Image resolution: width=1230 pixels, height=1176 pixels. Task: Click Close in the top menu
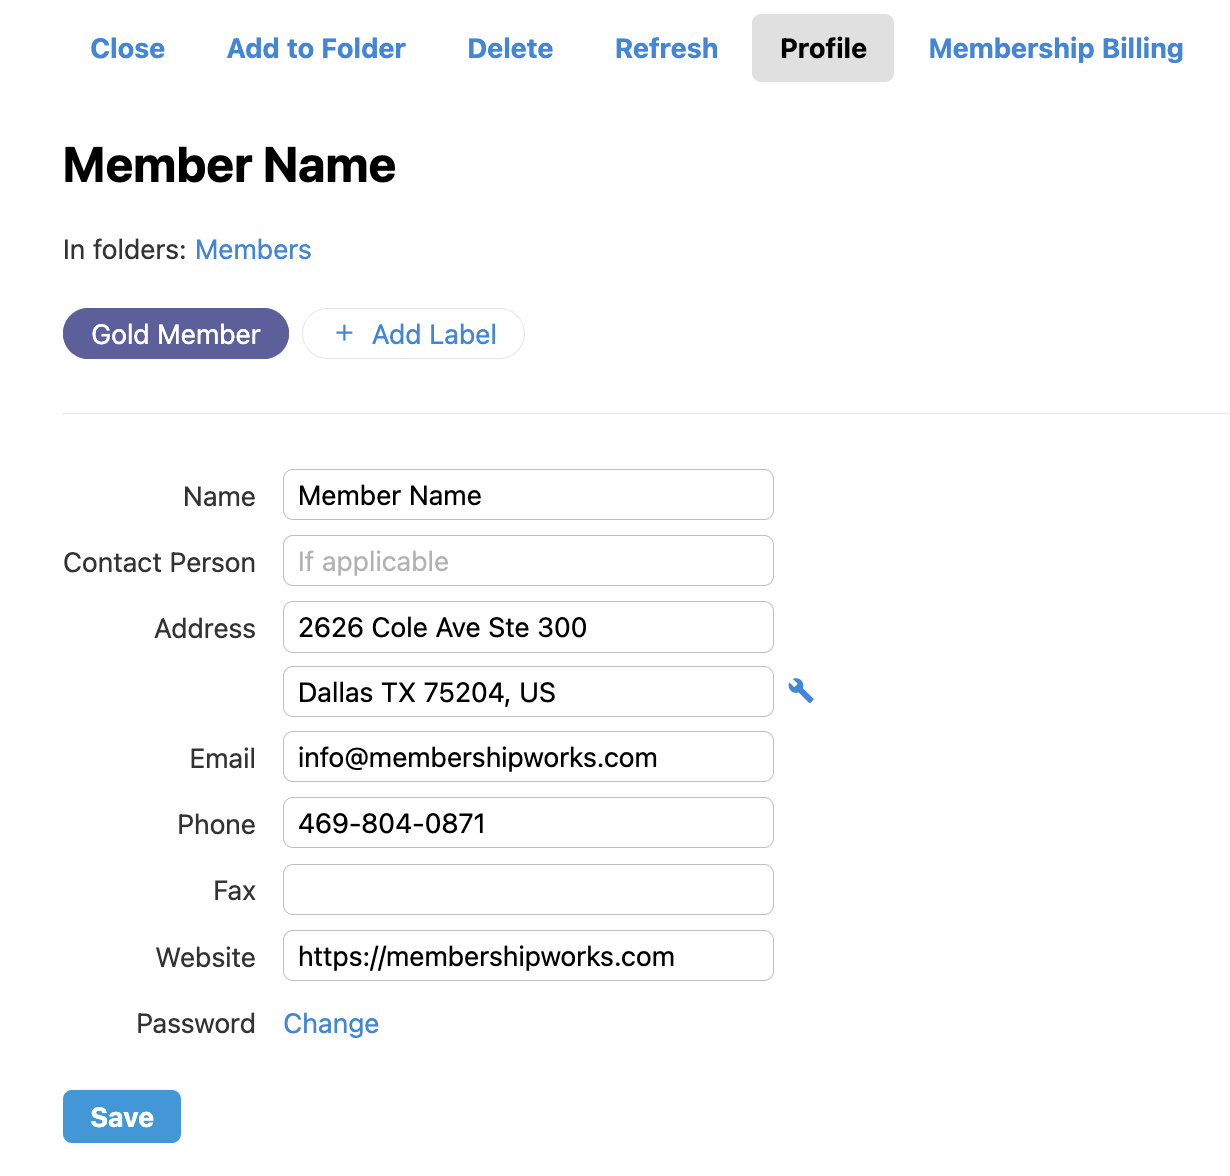127,48
